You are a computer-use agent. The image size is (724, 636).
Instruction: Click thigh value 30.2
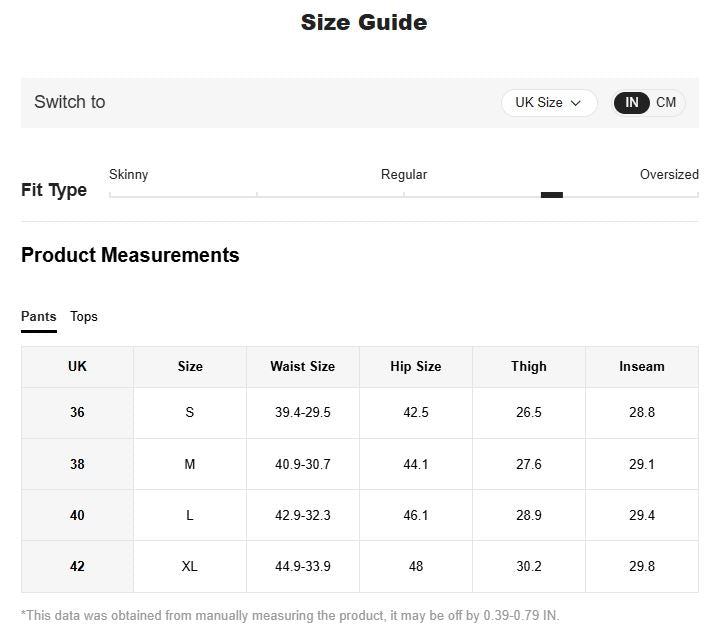[x=529, y=567]
